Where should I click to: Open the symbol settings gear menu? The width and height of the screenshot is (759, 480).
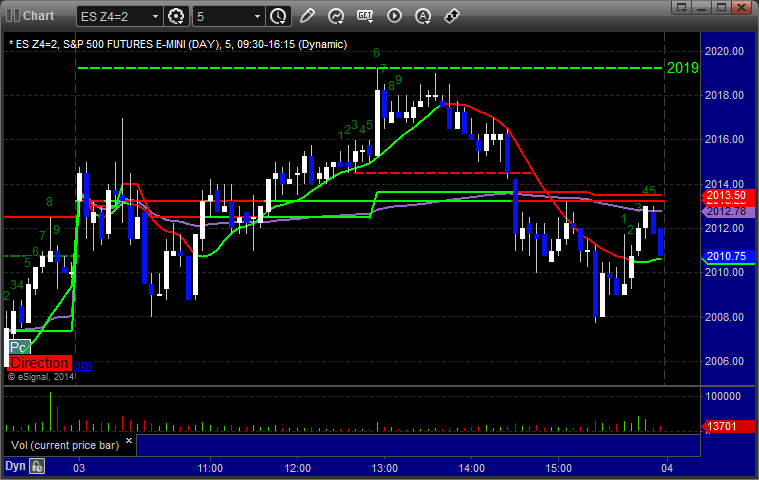click(x=176, y=16)
